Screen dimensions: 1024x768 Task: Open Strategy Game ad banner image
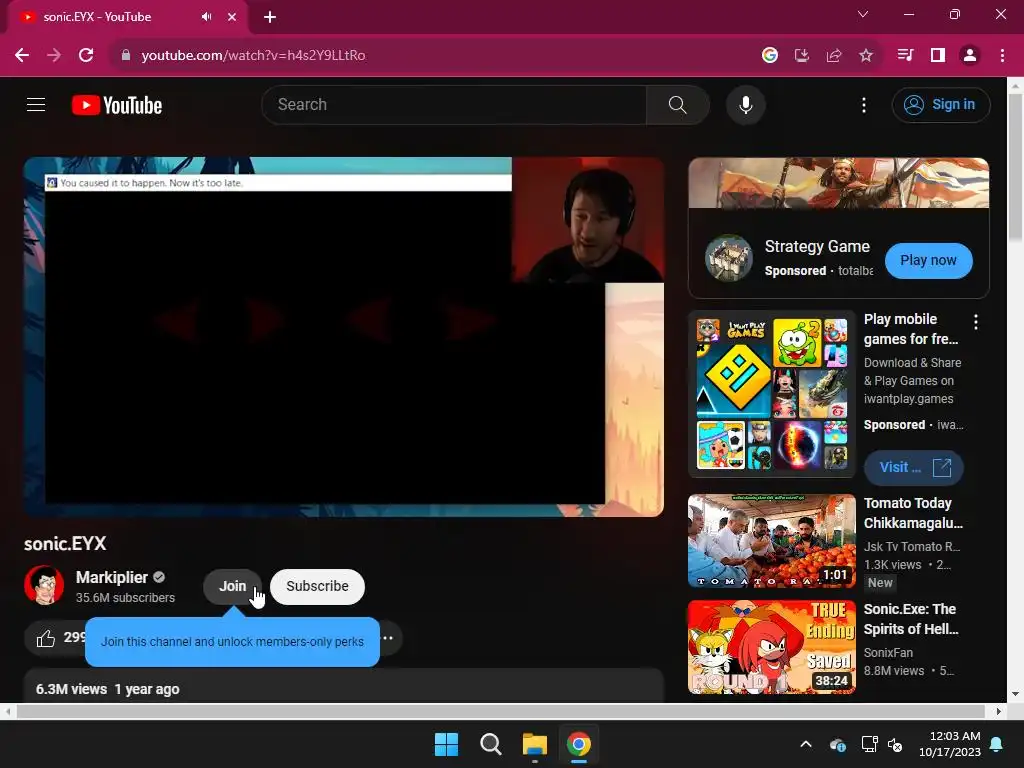click(839, 183)
